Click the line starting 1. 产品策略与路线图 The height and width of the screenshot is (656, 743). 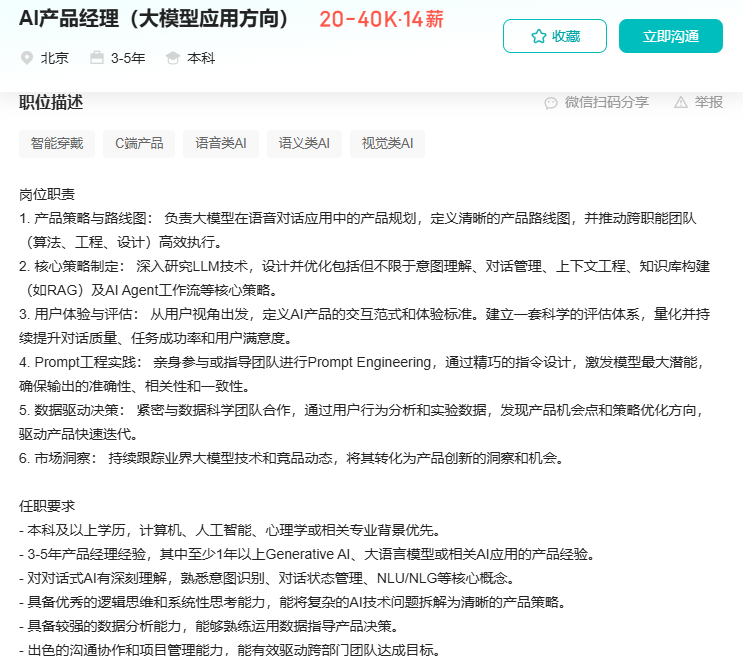pyautogui.click(x=358, y=219)
